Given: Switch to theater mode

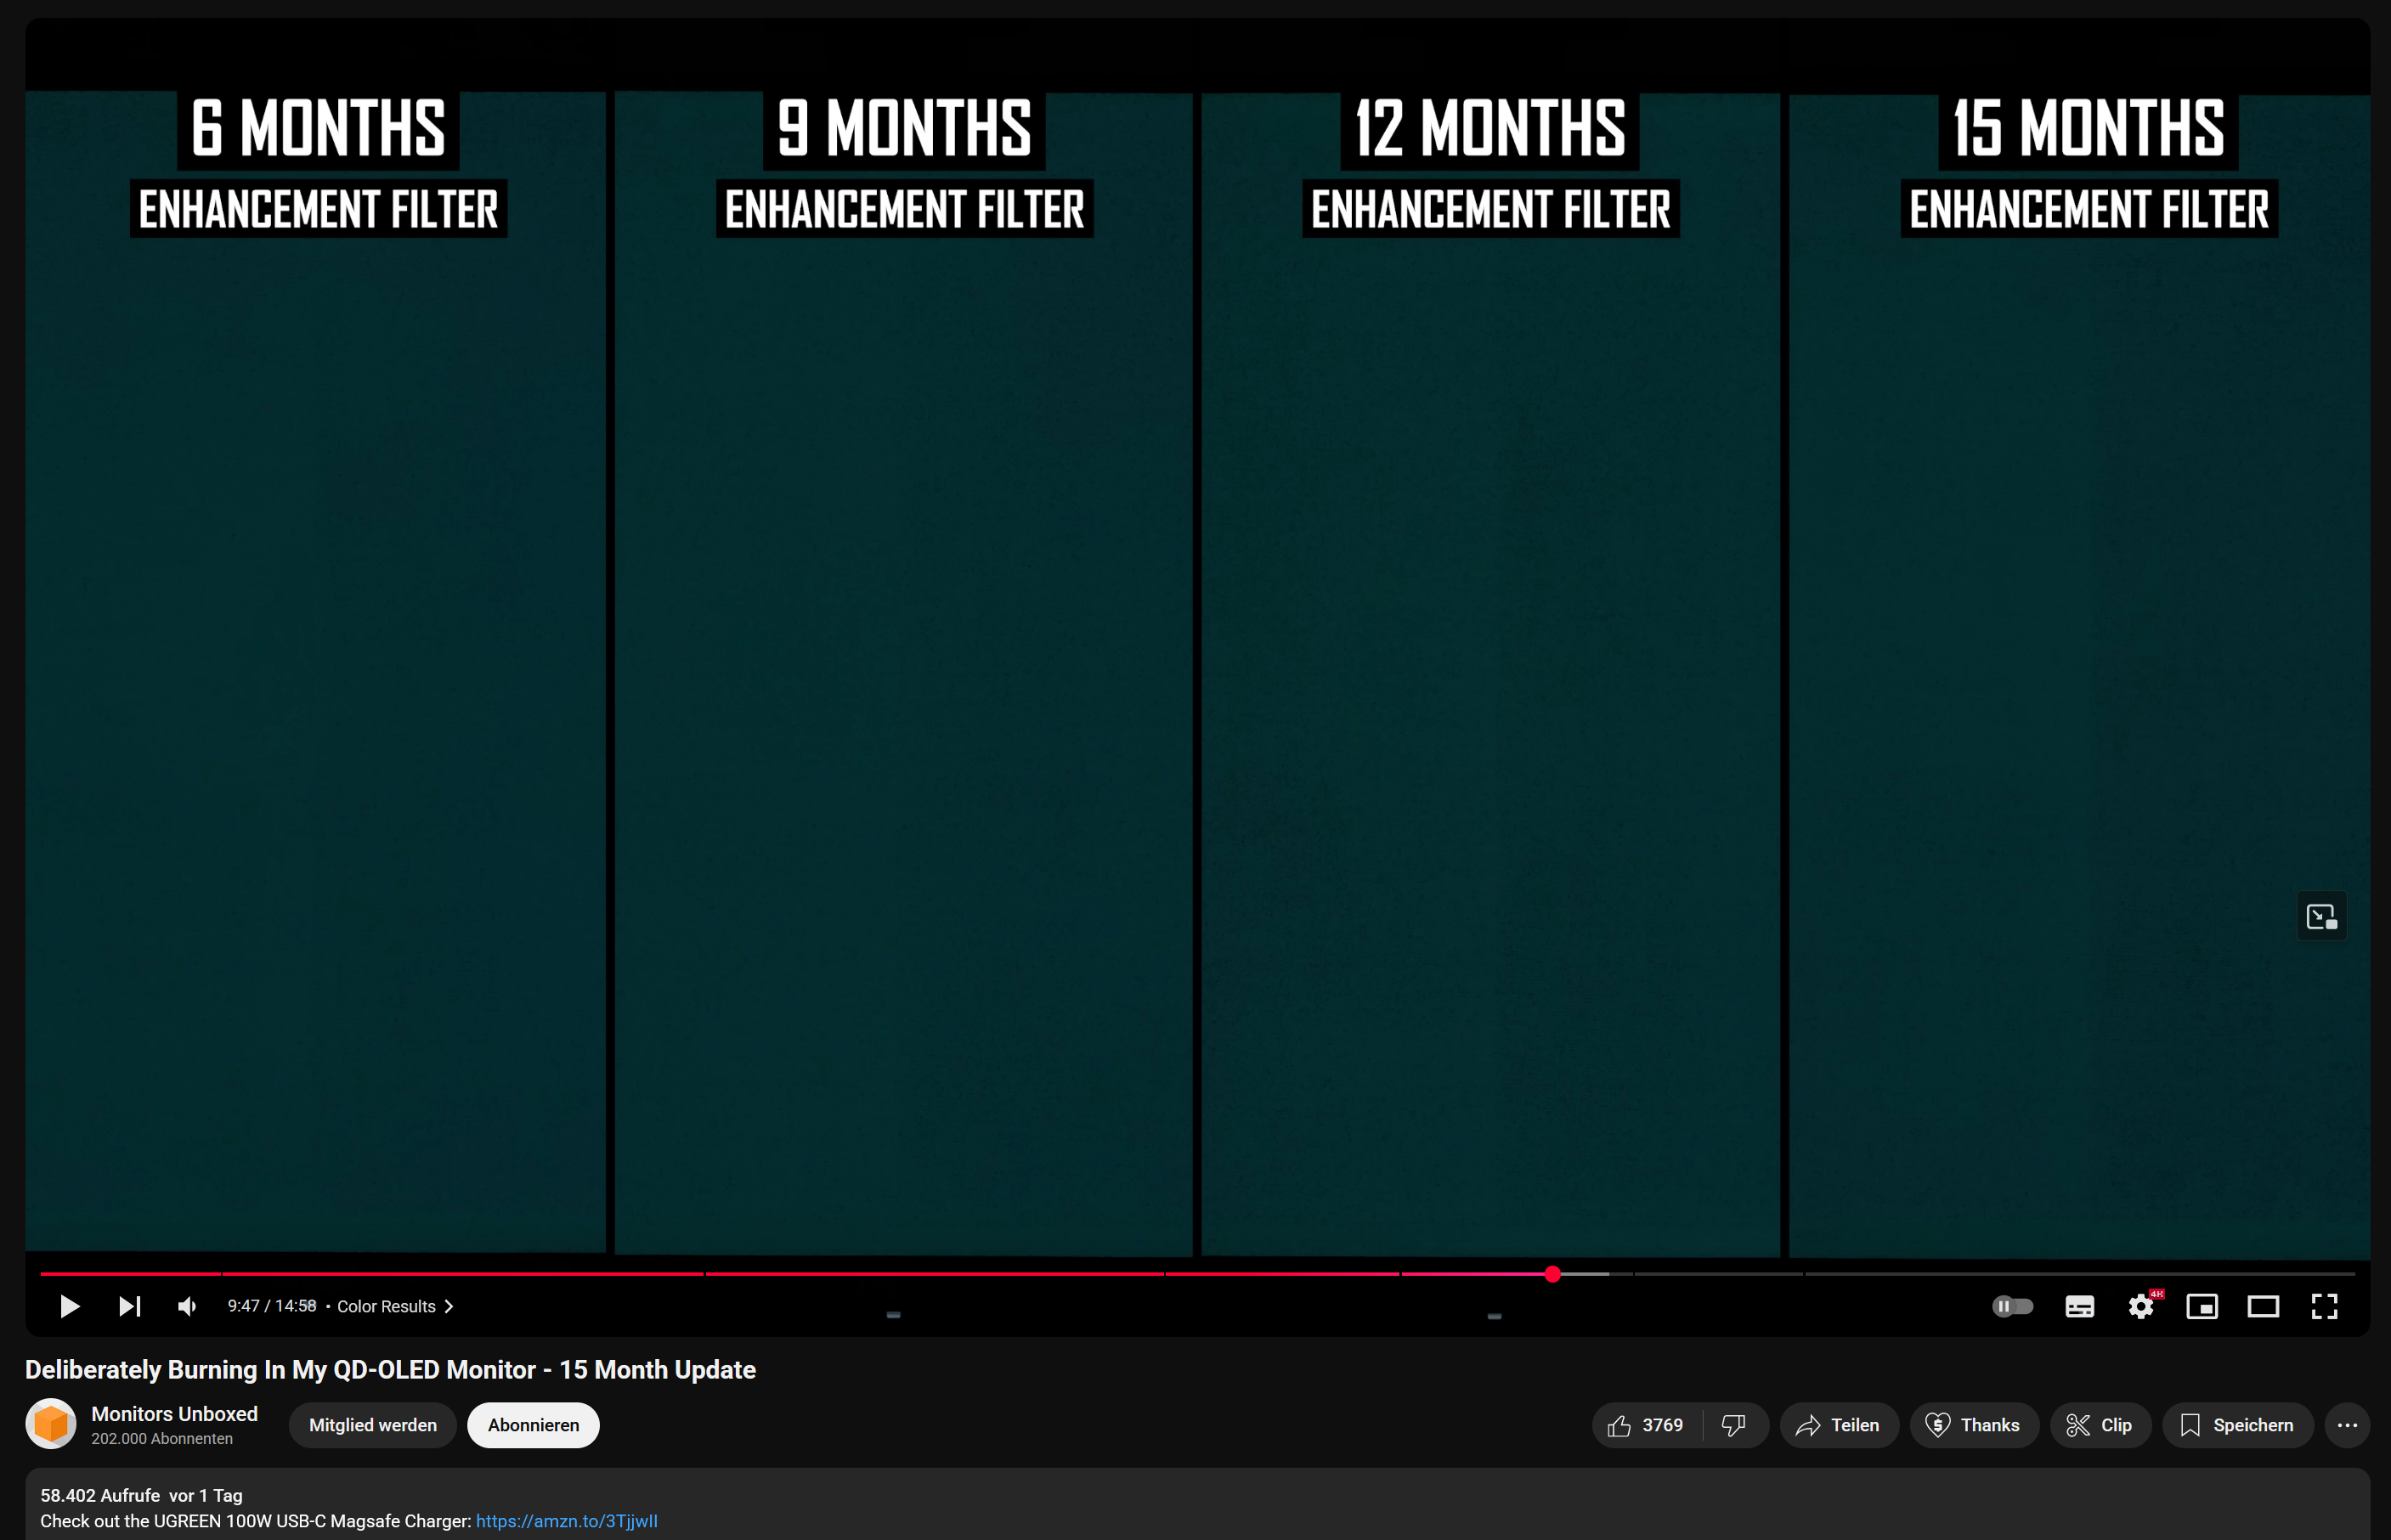Looking at the screenshot, I should pos(2263,1306).
